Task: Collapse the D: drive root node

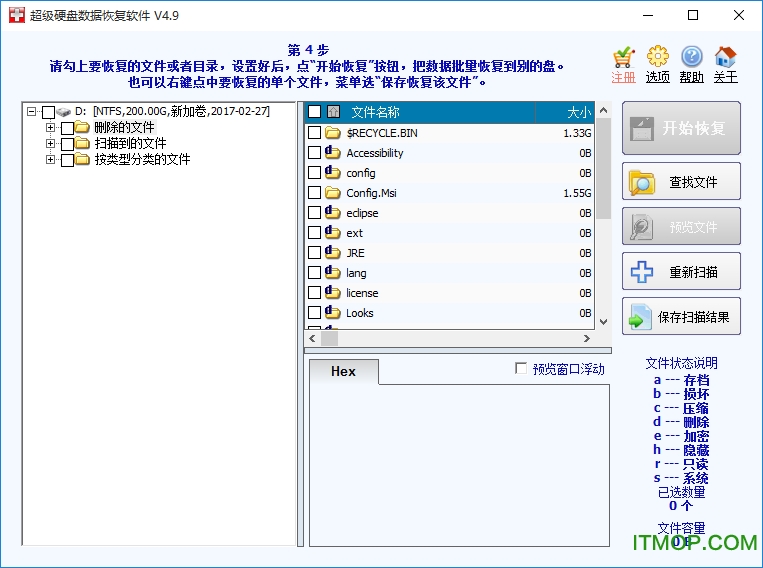Action: pos(32,112)
